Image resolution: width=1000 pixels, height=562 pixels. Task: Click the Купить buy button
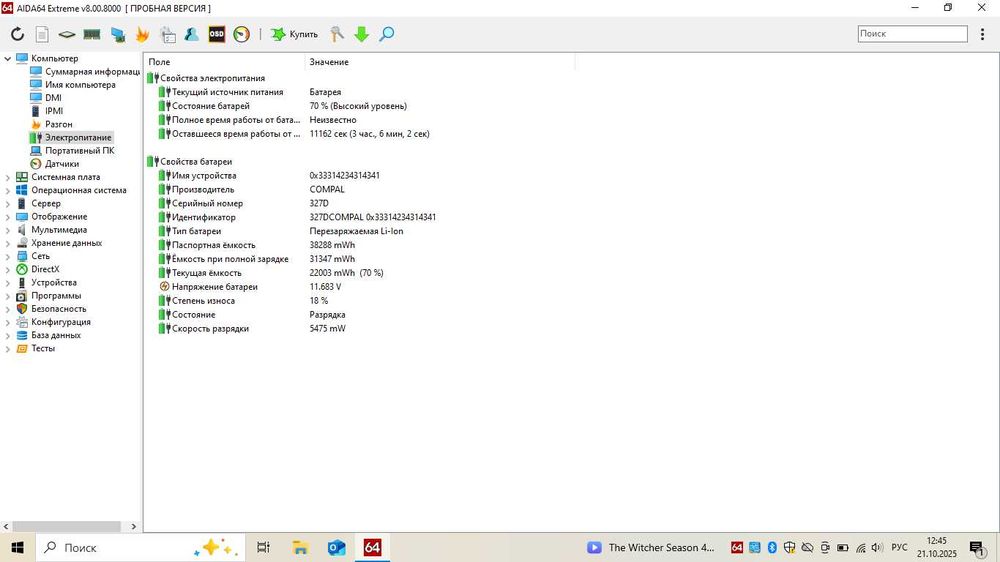click(x=294, y=34)
